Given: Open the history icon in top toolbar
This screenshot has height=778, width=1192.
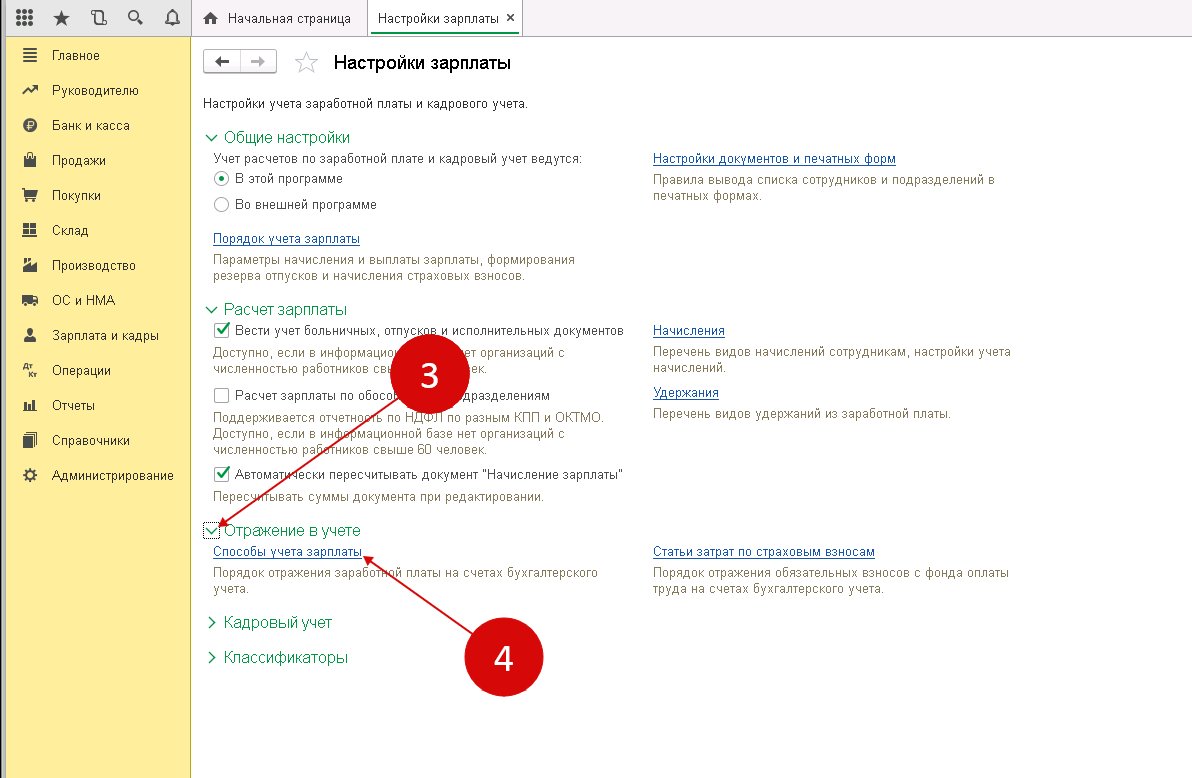Looking at the screenshot, I should coord(98,18).
